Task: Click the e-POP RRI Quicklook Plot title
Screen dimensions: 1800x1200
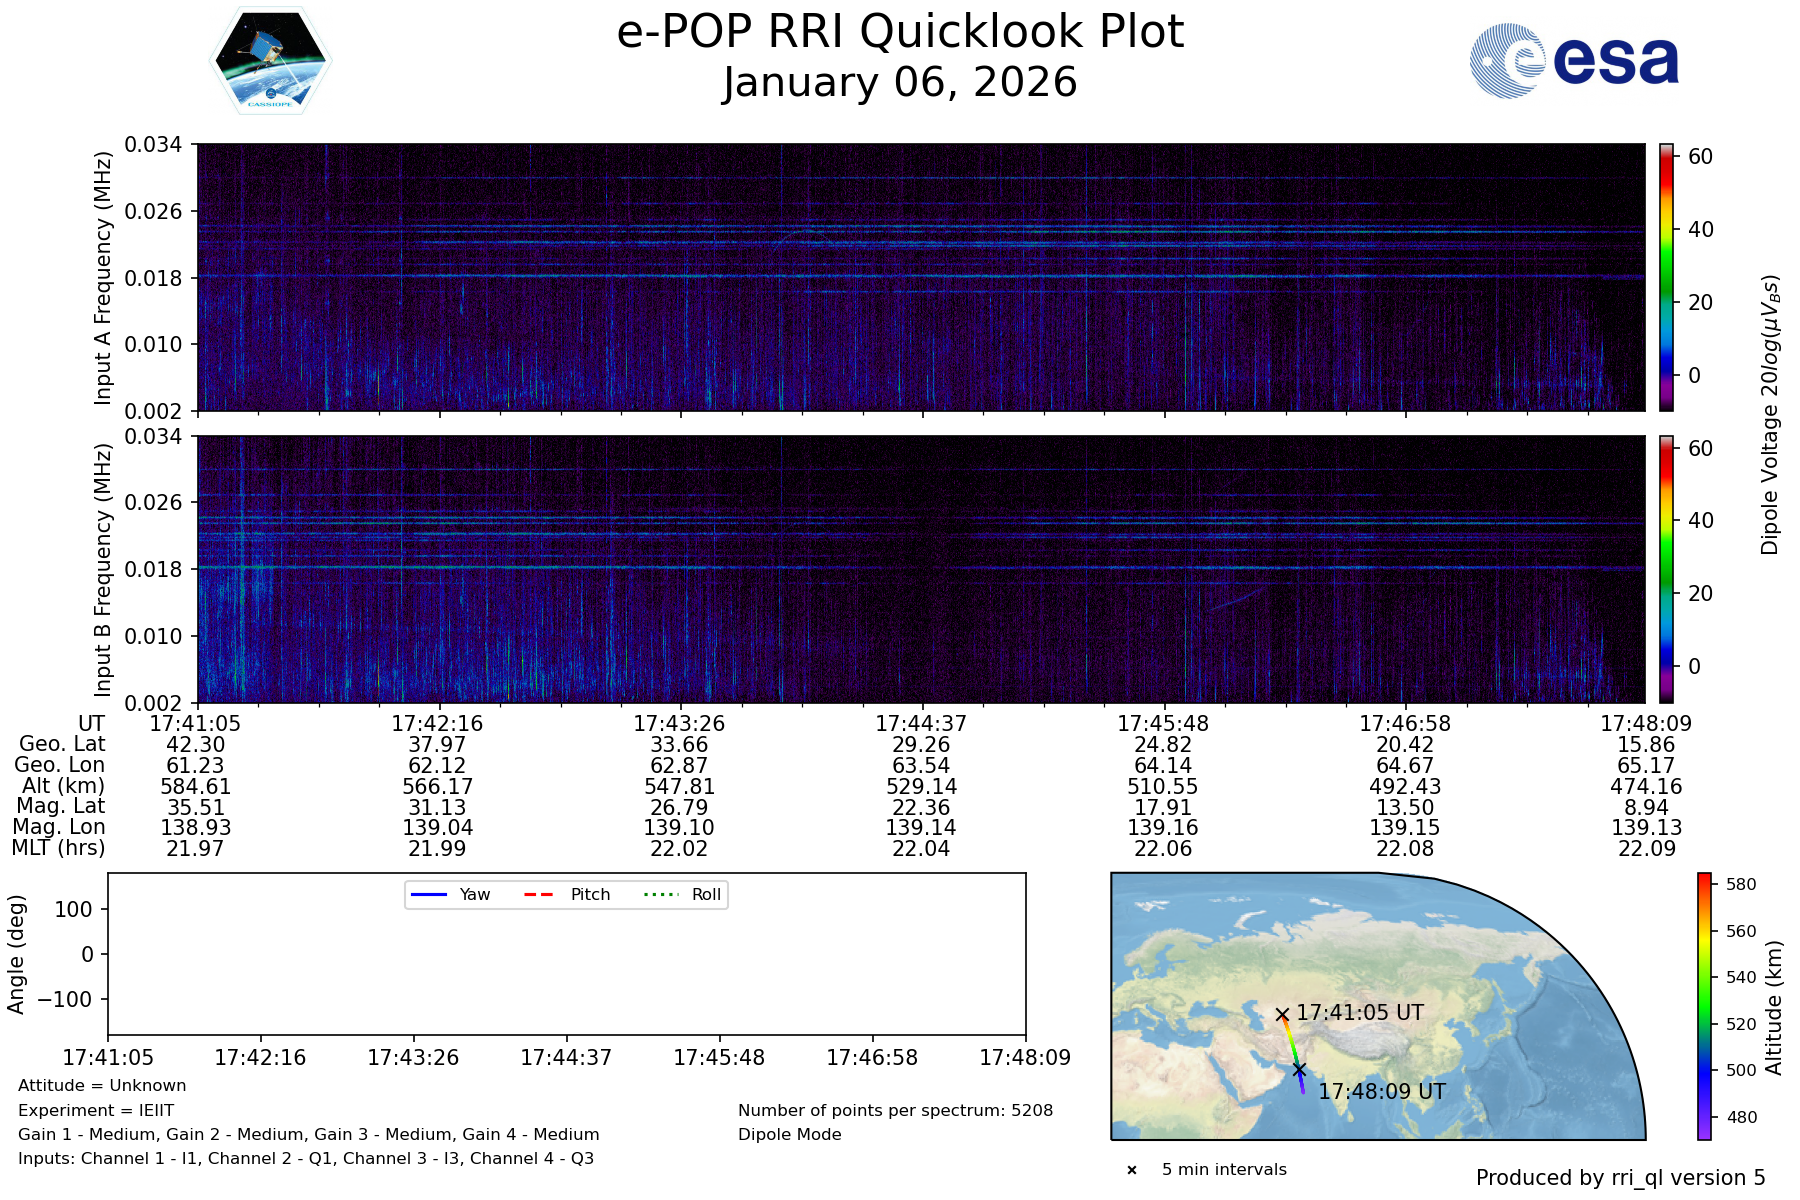Action: click(x=900, y=32)
